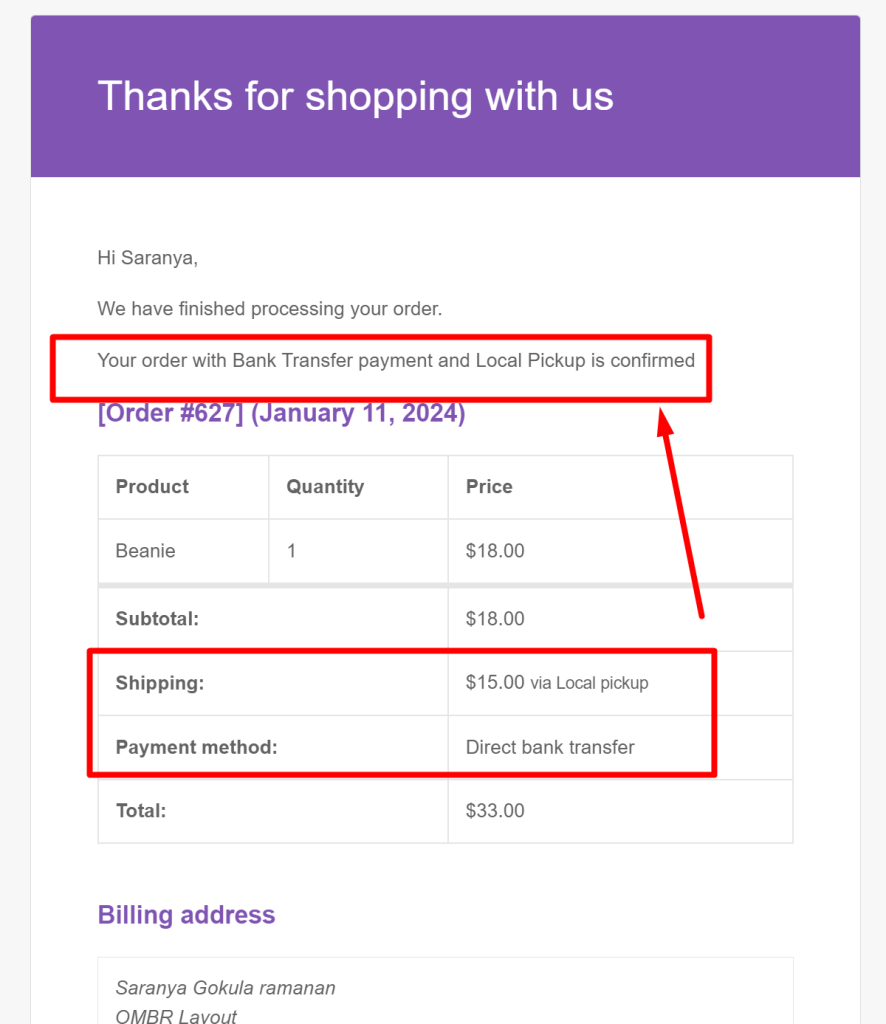Click the 'Thanks for shopping with us' heading
Image resolution: width=886 pixels, height=1024 pixels.
(355, 97)
